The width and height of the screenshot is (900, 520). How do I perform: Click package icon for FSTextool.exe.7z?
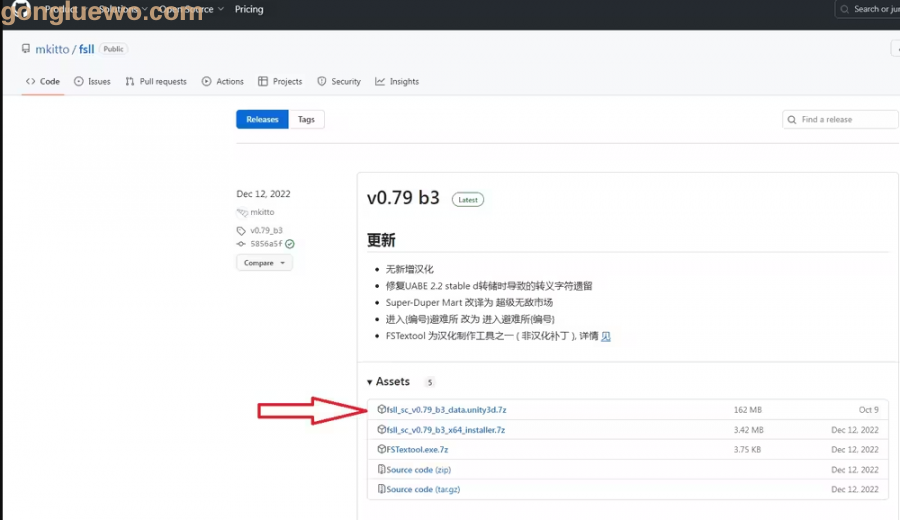(x=381, y=449)
